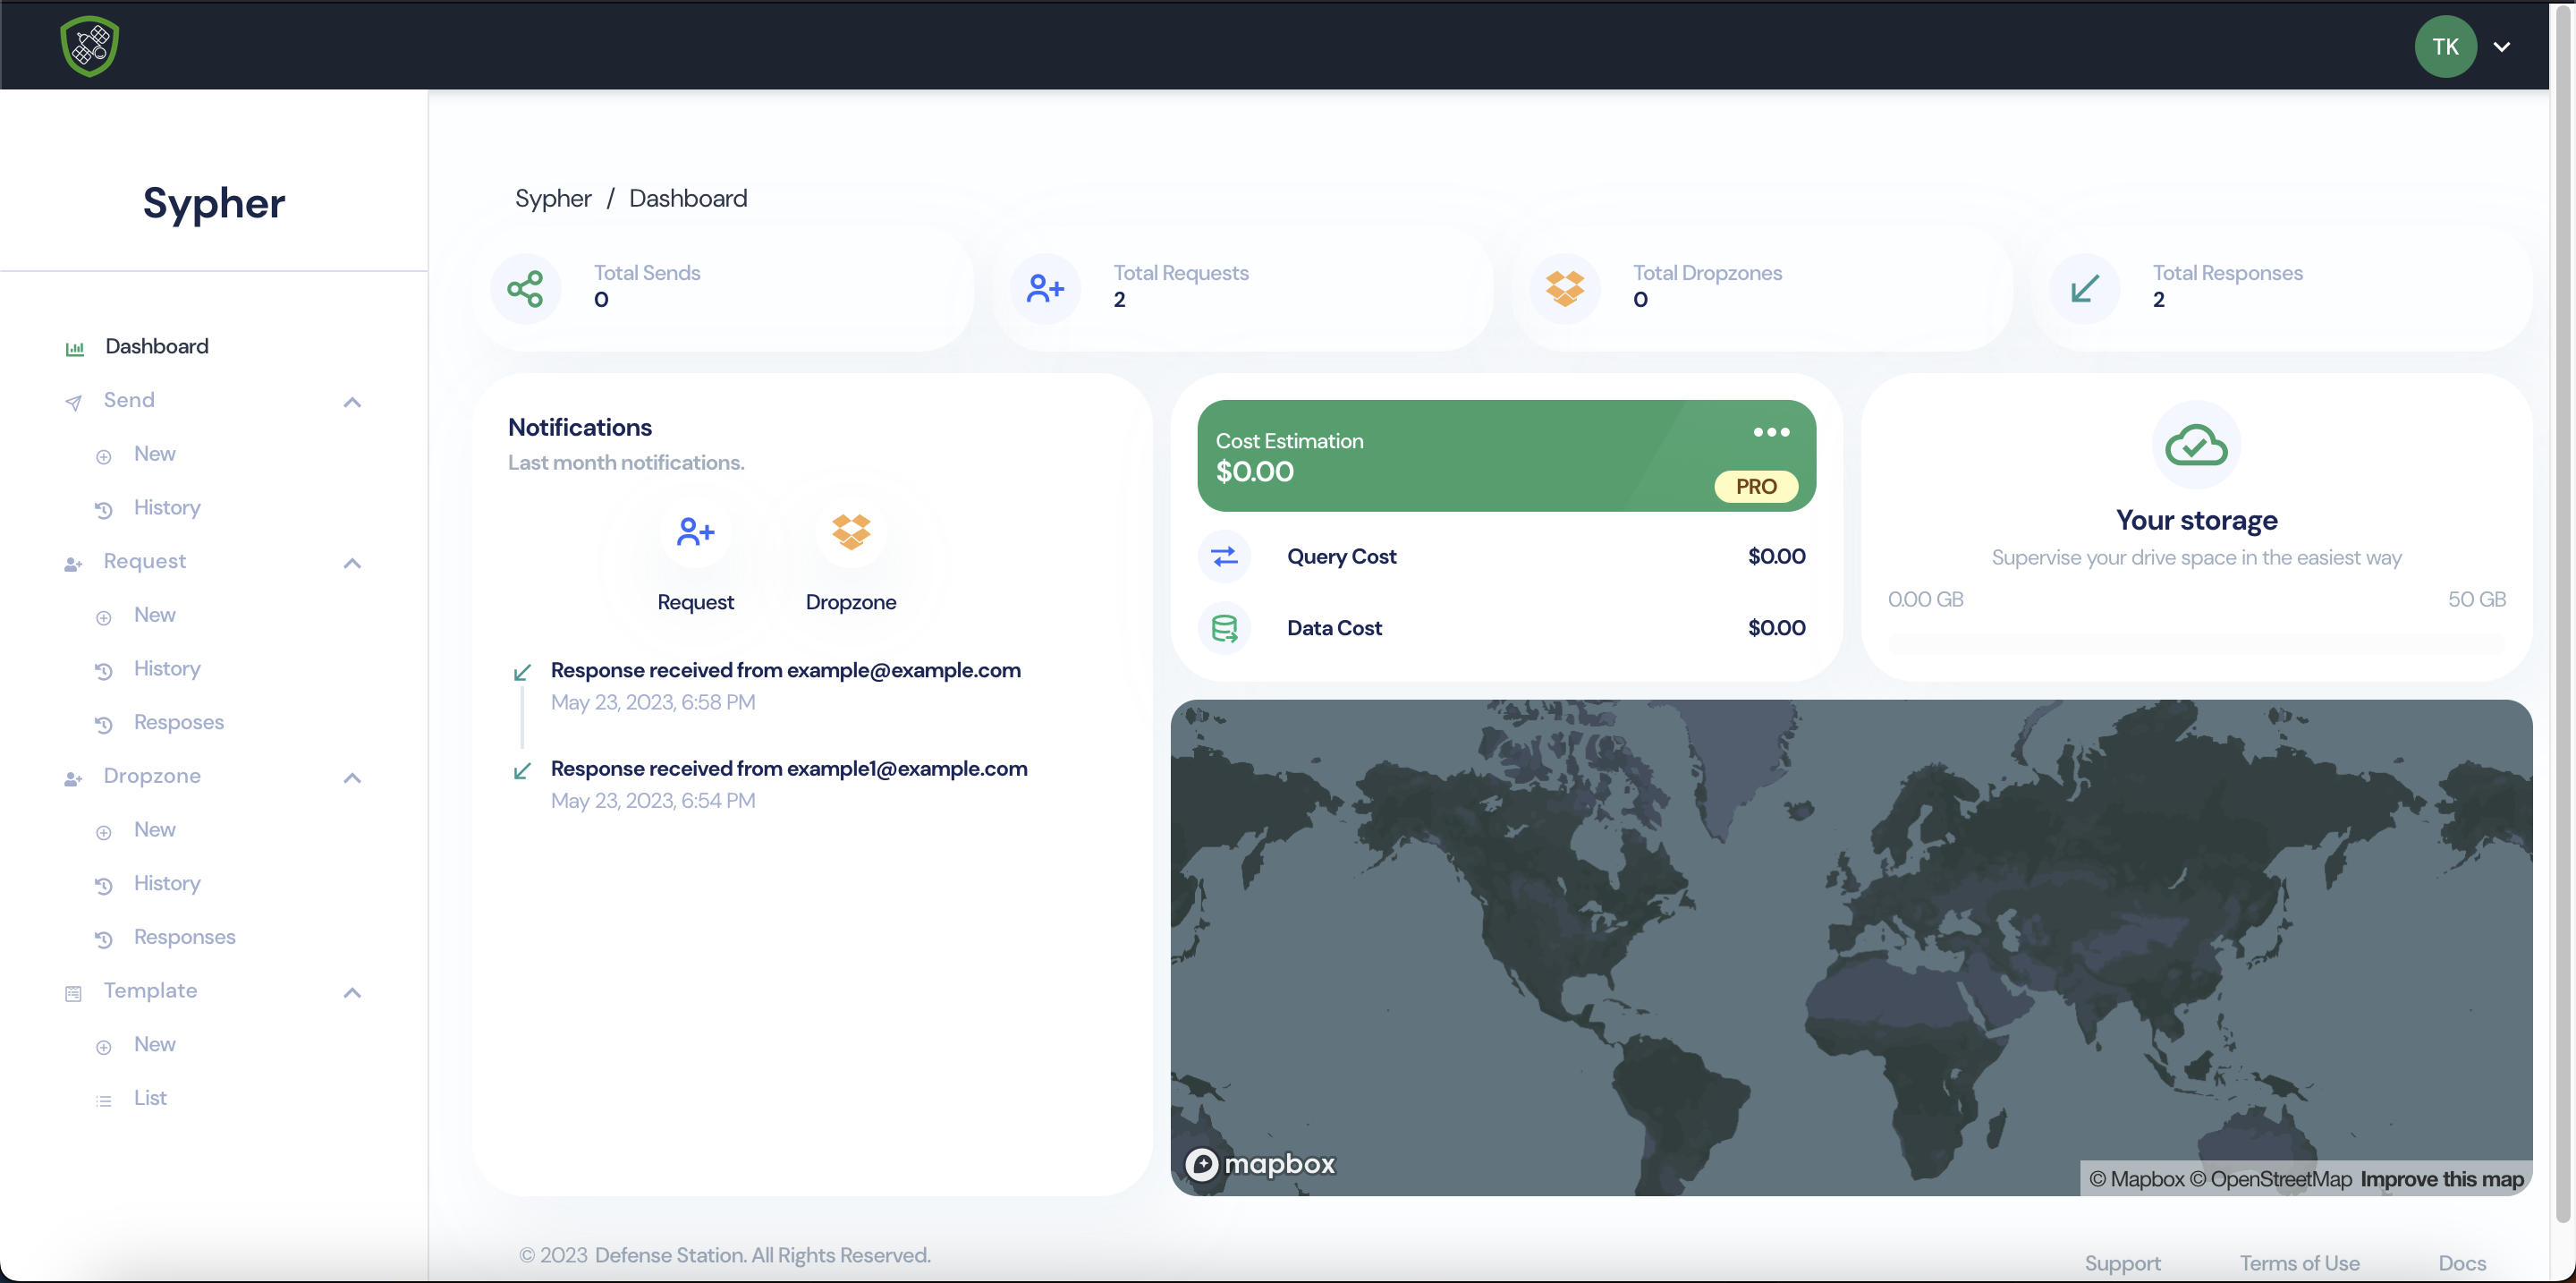The image size is (2576, 1283).
Task: Click the Sypher sidebar title
Action: [214, 203]
